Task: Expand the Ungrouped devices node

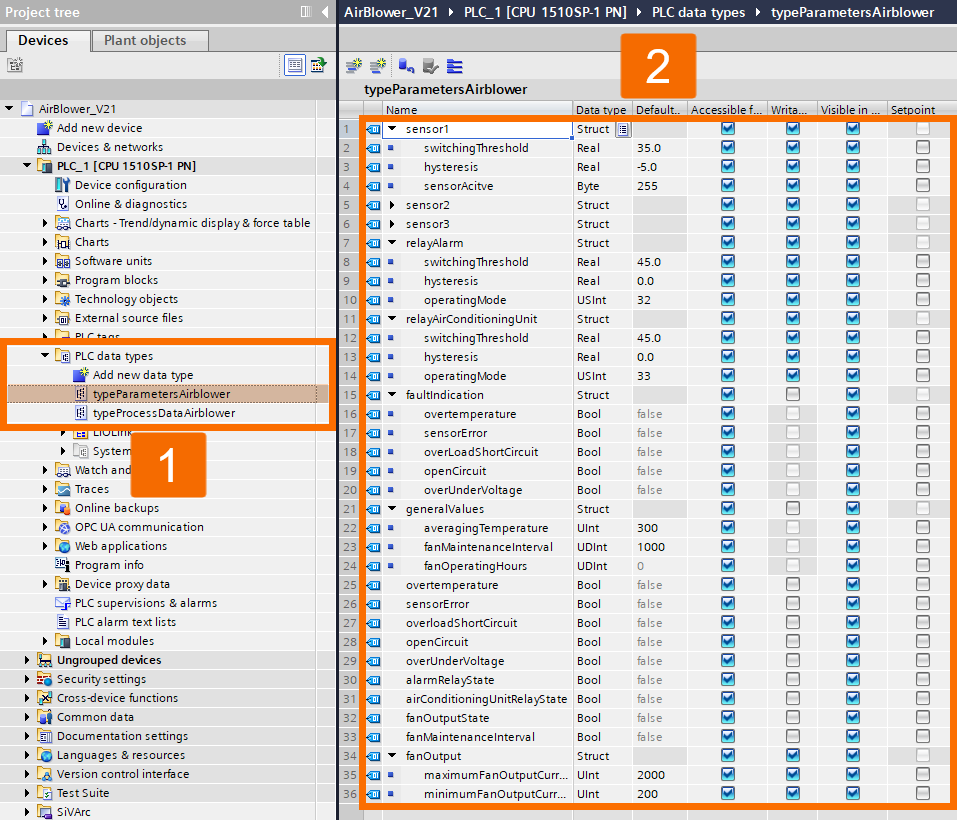Action: (26, 660)
